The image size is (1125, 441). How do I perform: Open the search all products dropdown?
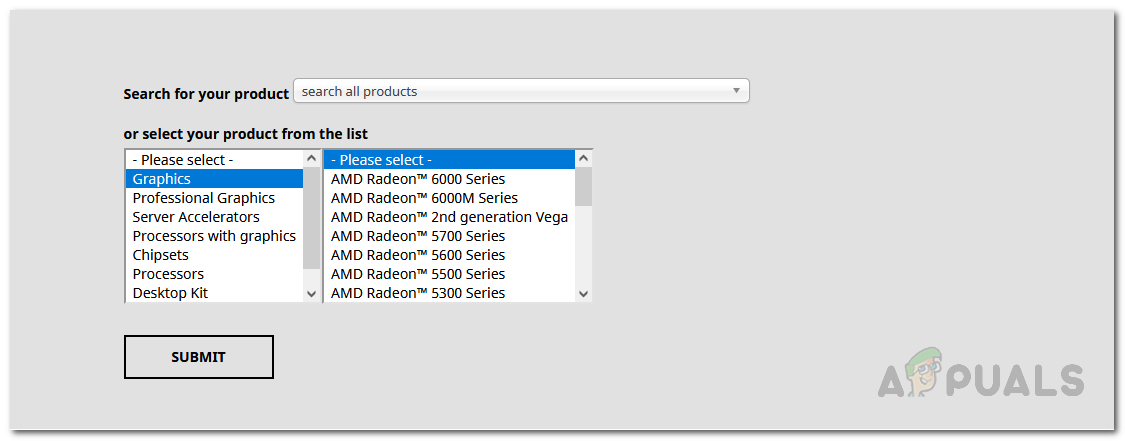pyautogui.click(x=520, y=91)
